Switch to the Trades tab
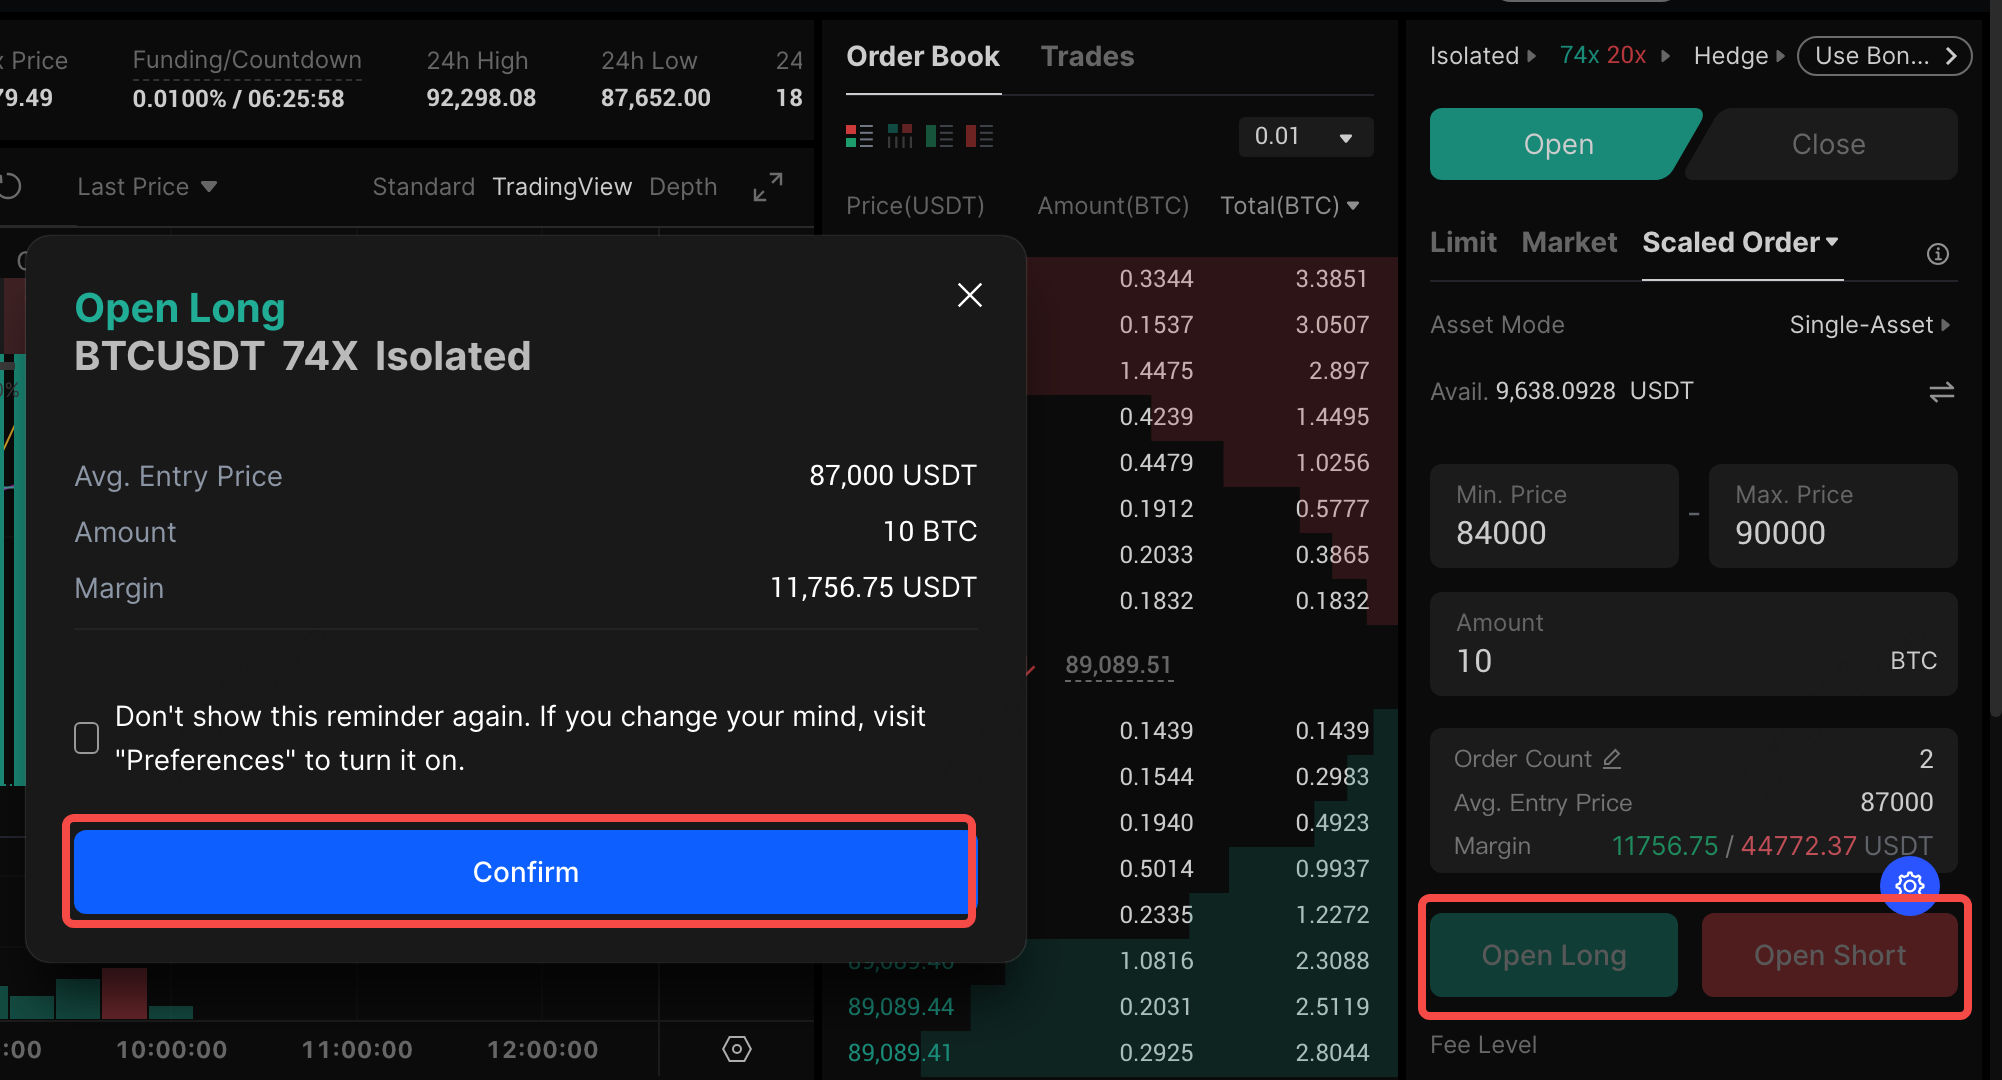This screenshot has height=1080, width=2002. coord(1087,57)
